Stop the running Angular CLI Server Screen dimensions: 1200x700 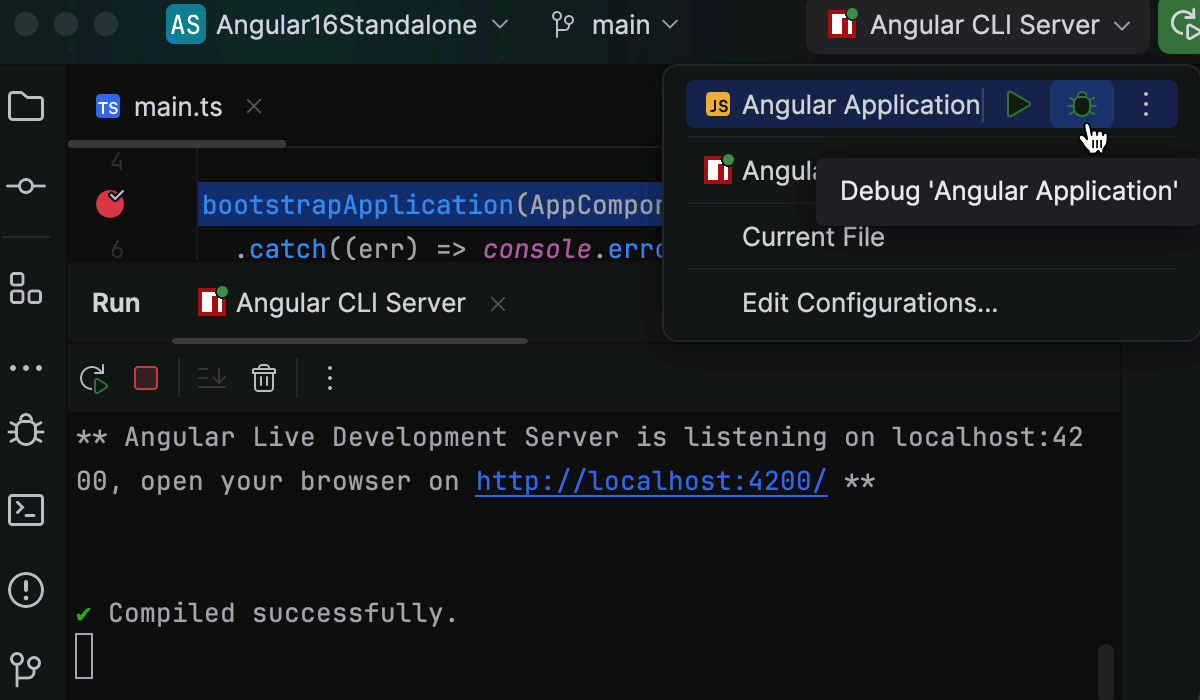145,378
